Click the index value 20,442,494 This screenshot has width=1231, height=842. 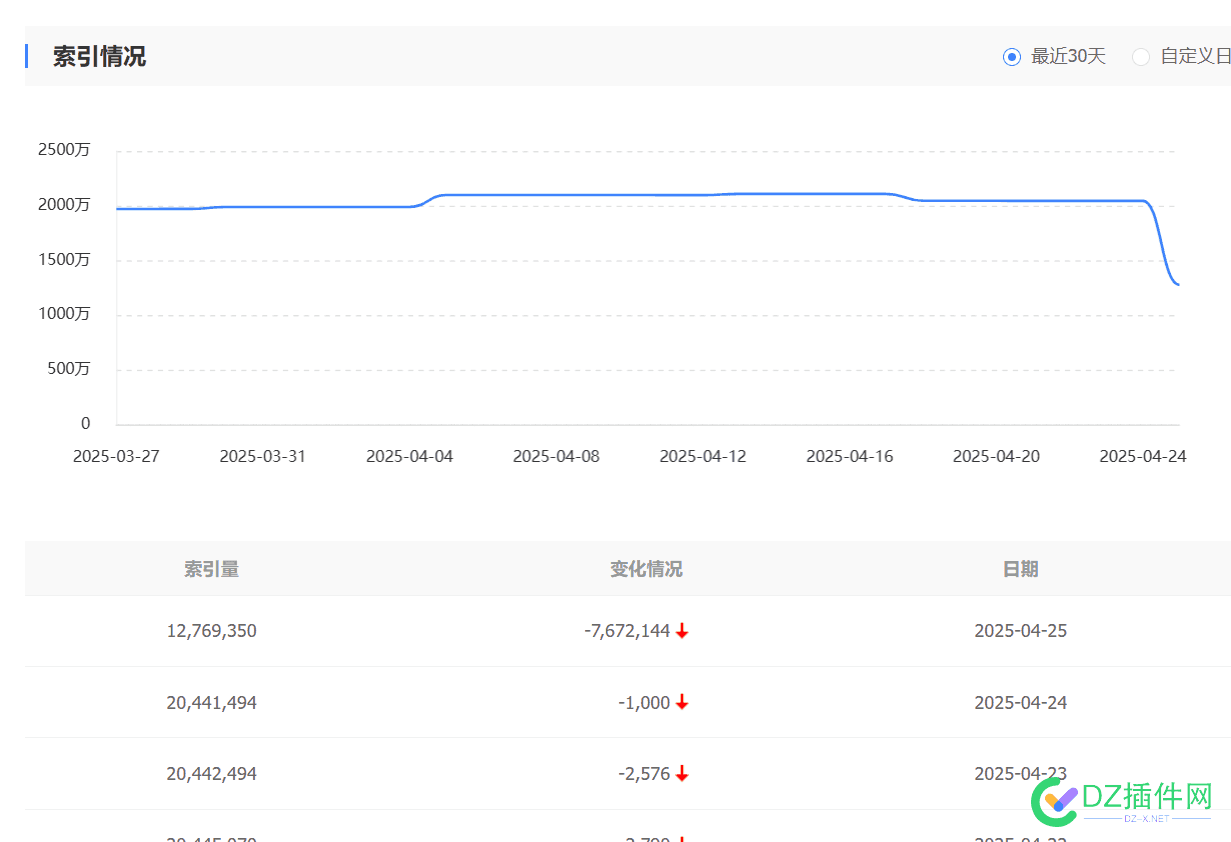(211, 774)
